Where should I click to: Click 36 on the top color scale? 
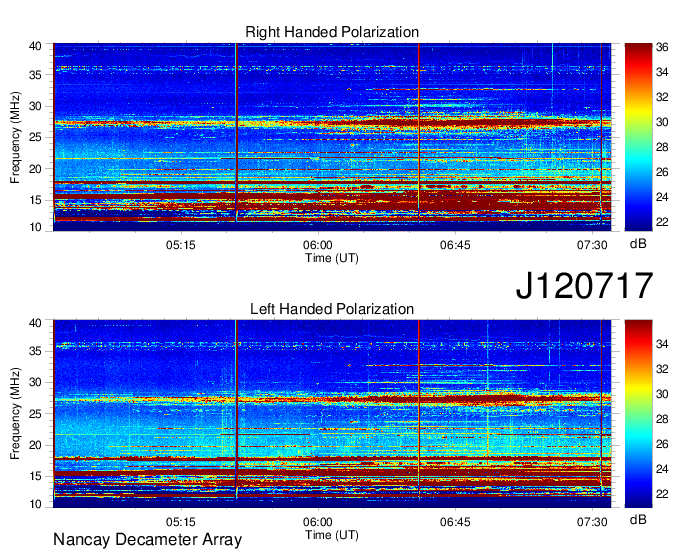point(662,47)
